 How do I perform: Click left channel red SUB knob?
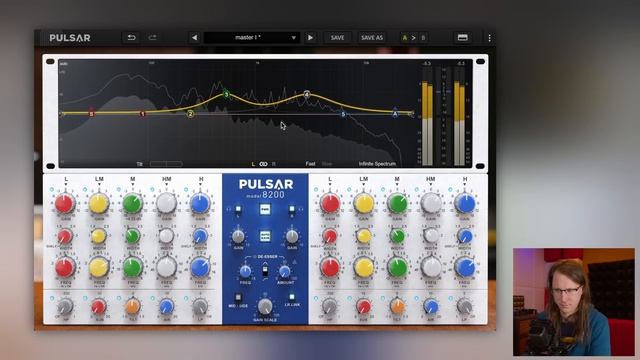[98, 306]
